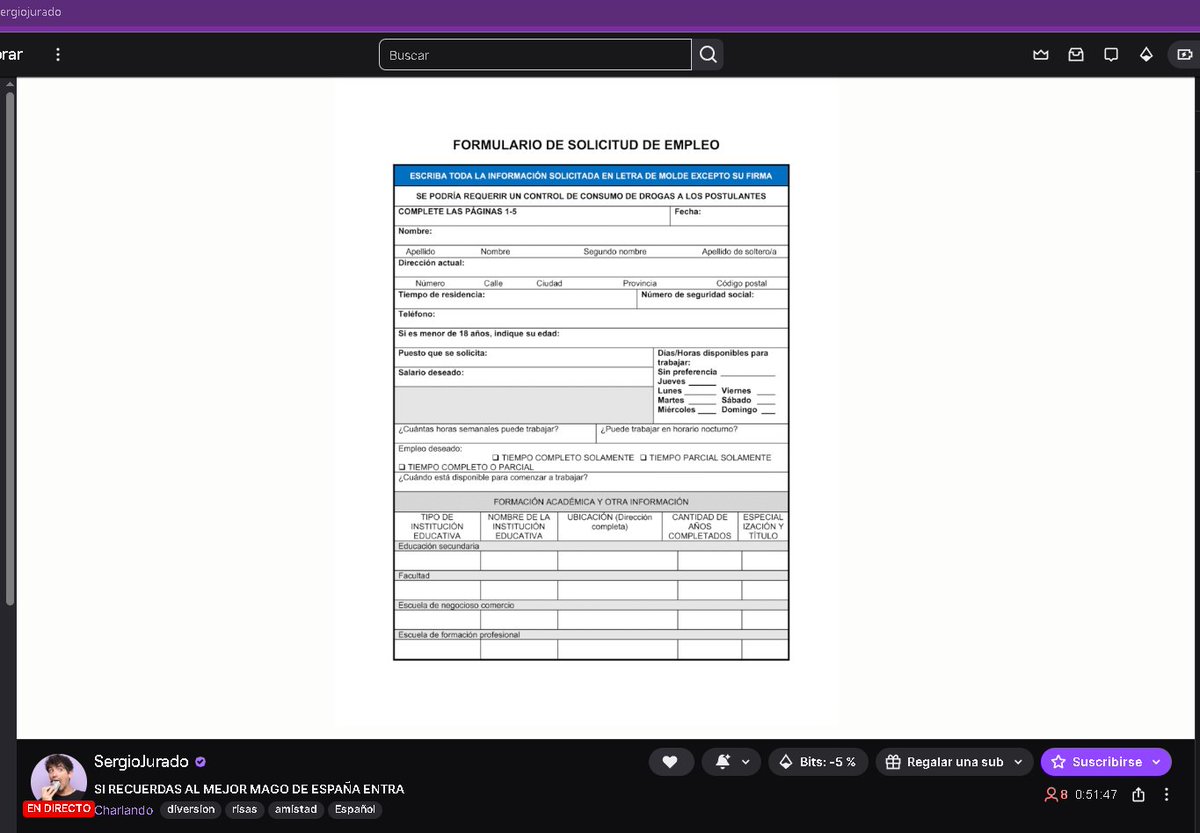1200x833 pixels.
Task: Click the Salario deseado: field
Action: (524, 377)
